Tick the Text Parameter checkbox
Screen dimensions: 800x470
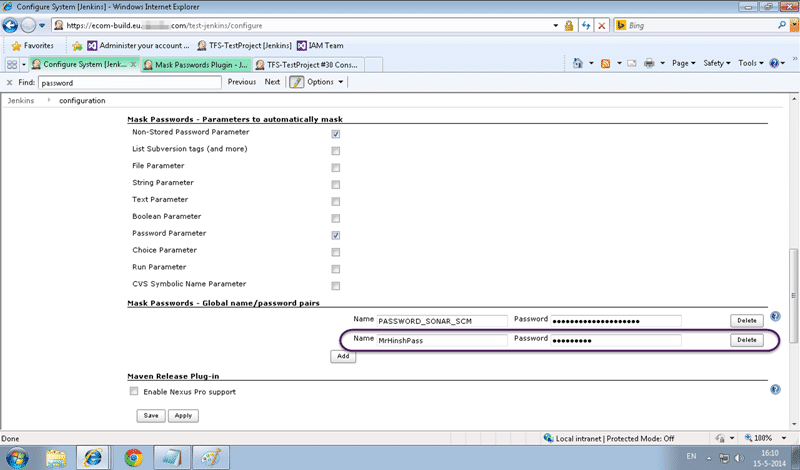[x=335, y=202]
